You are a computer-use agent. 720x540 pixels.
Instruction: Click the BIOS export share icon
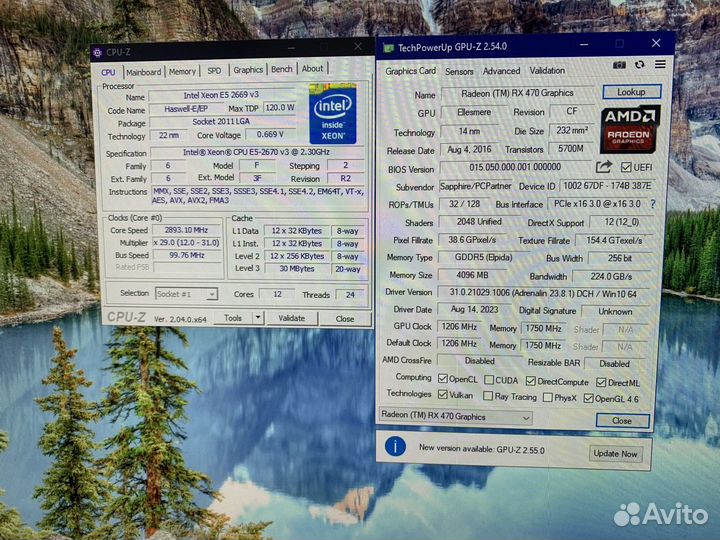click(604, 167)
